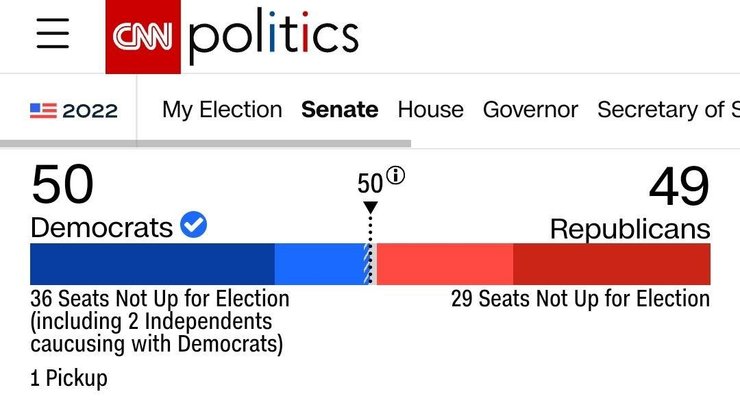Screen dimensions: 740x416
Task: Select the Secretary of State tab
Action: tap(667, 110)
